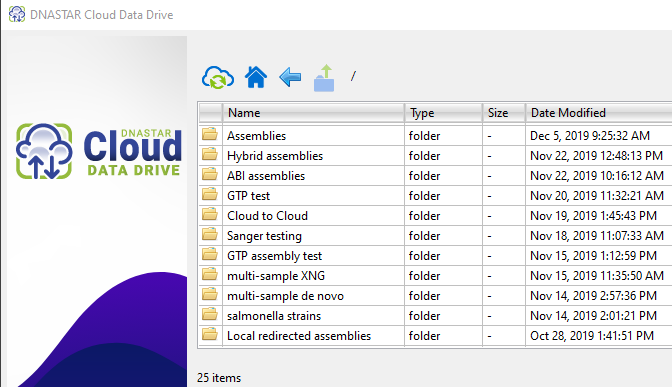Click date 'Nov 15, 2019 1:12:59 PM'
The image size is (672, 387).
coord(593,256)
